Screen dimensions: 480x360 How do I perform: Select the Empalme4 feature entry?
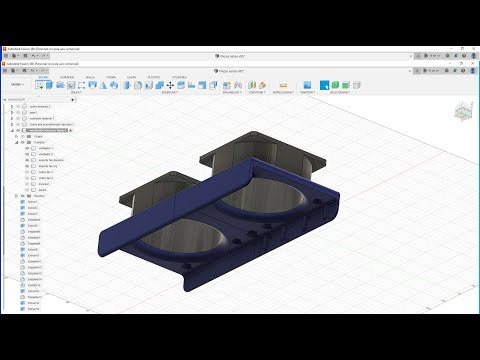point(34,220)
